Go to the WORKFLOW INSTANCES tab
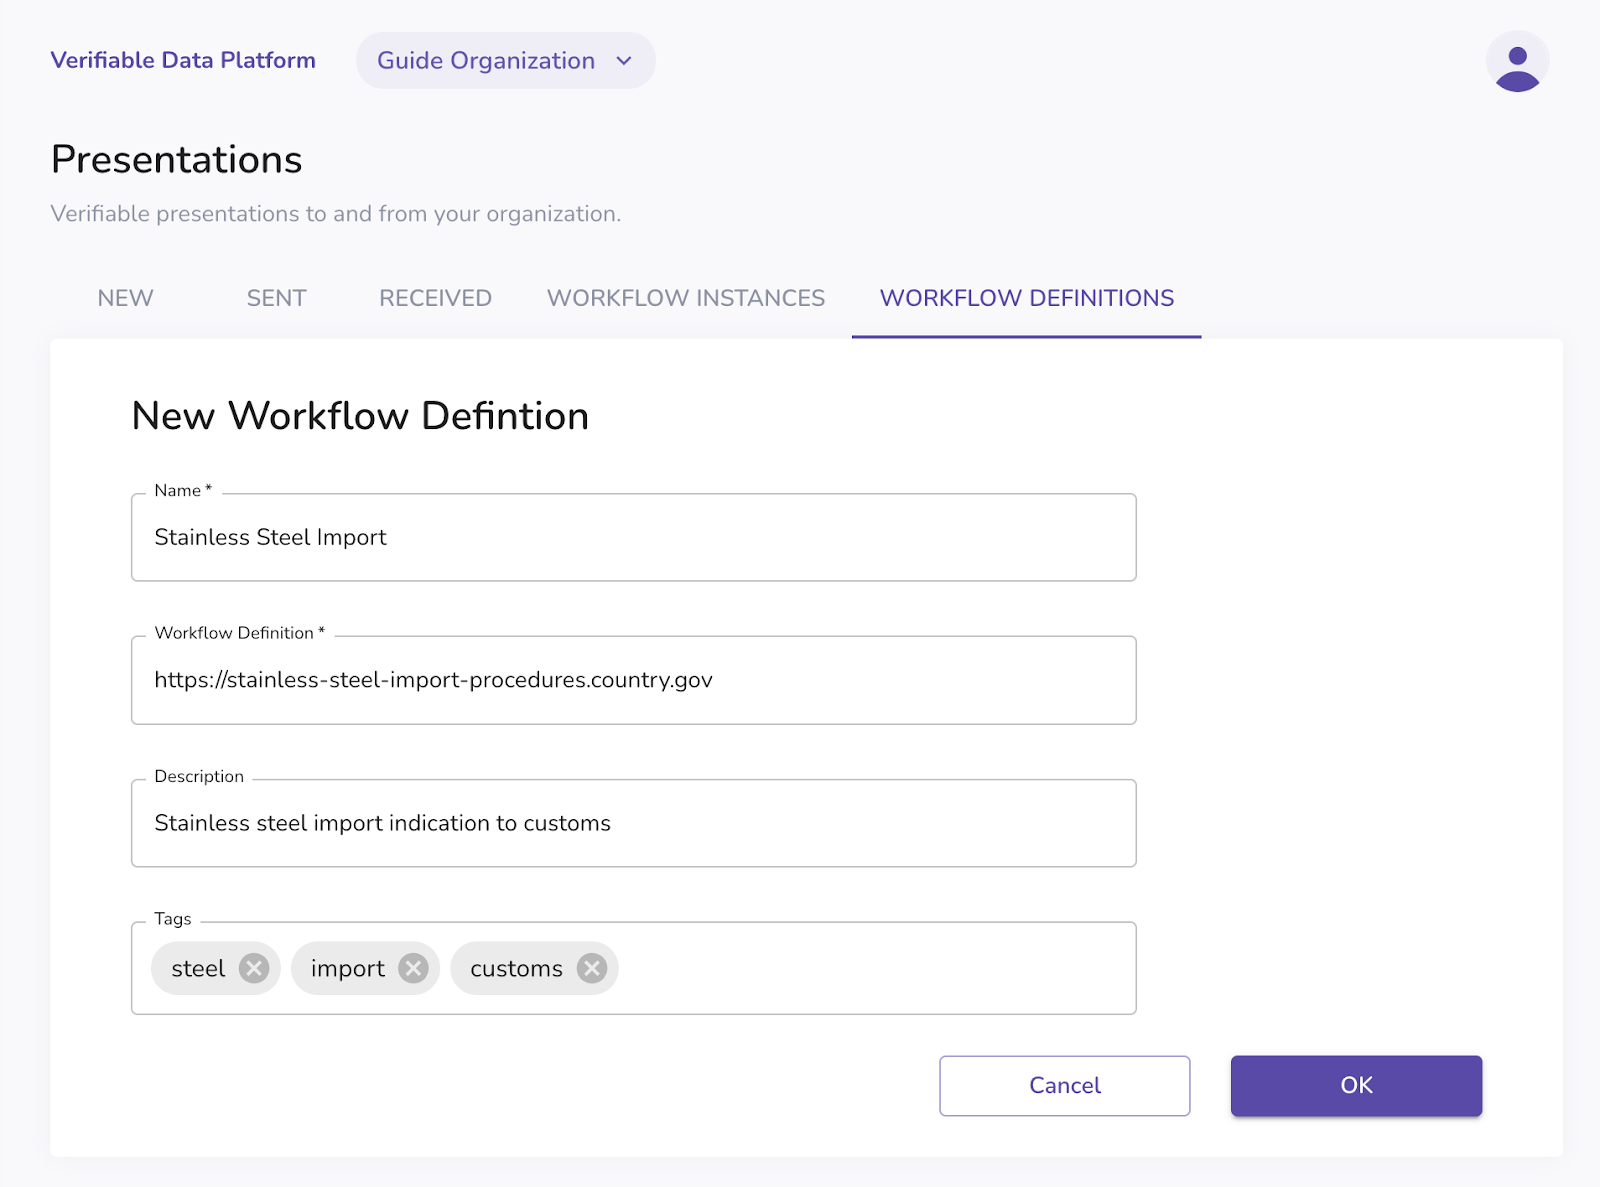Viewport: 1600px width, 1187px height. point(685,298)
